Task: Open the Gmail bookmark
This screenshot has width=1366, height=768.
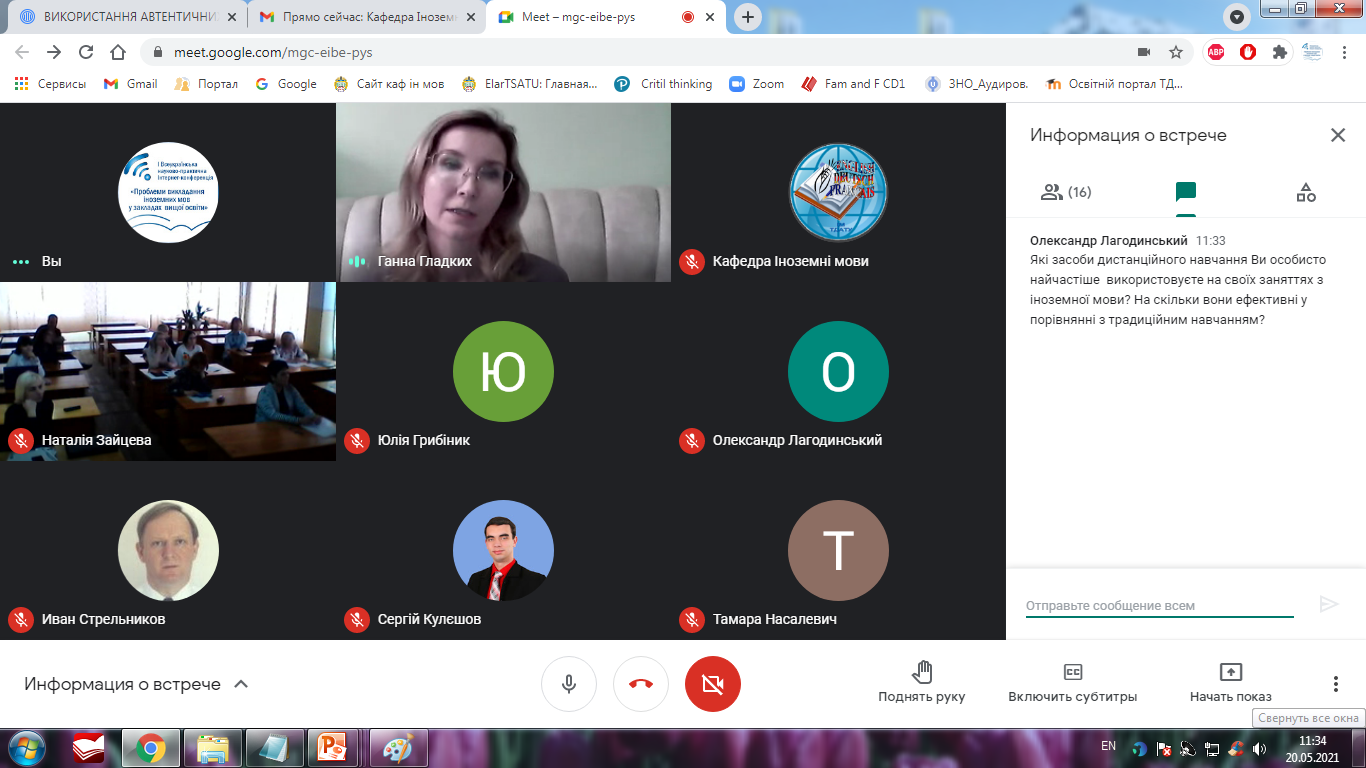Action: coord(130,84)
